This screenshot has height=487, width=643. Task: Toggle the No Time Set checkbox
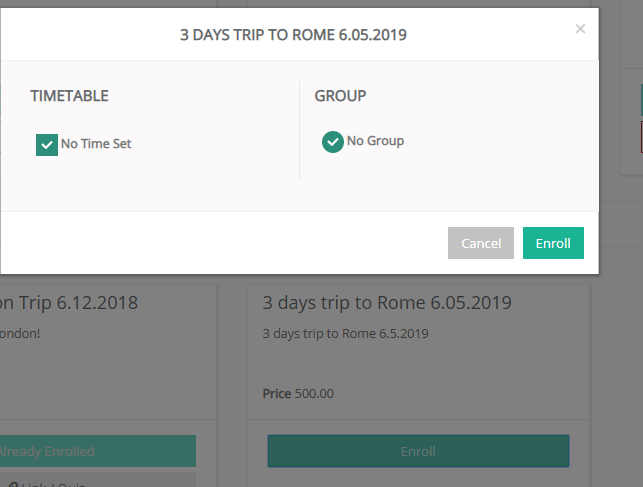pos(47,145)
